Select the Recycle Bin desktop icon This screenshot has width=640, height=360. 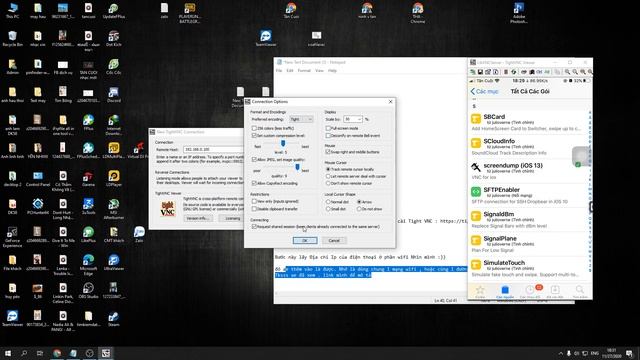click(x=12, y=39)
